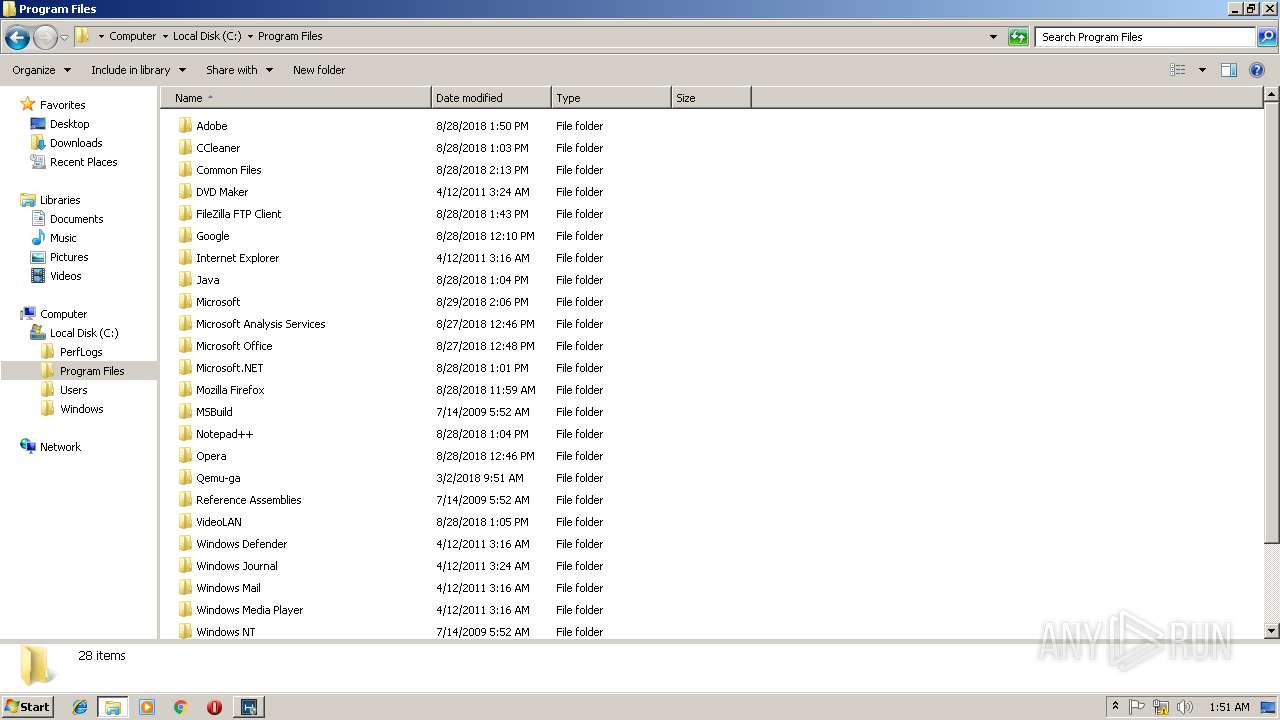
Task: Select the Mozilla Firefox folder icon
Action: coord(185,390)
